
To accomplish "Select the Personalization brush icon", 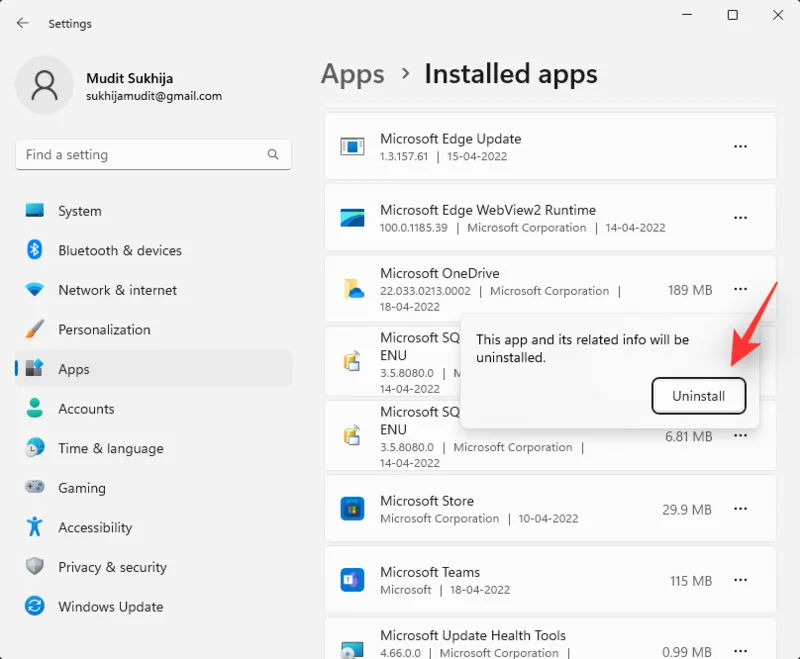I will tap(32, 330).
